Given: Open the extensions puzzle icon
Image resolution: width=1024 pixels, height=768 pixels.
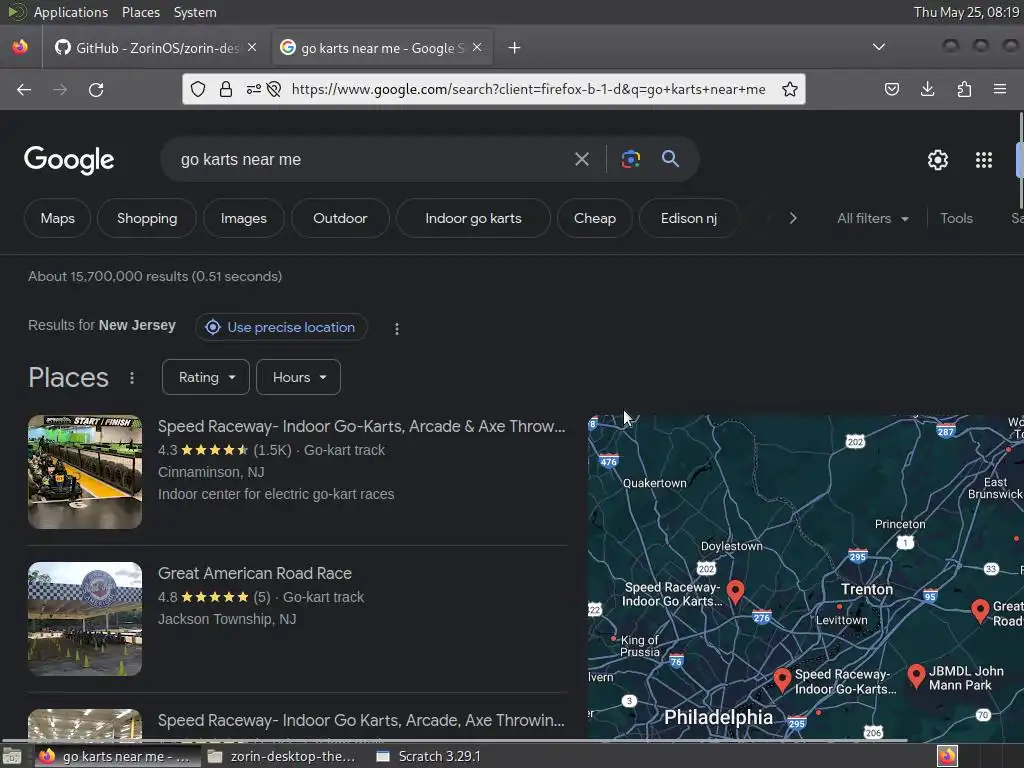Looking at the screenshot, I should 964,89.
